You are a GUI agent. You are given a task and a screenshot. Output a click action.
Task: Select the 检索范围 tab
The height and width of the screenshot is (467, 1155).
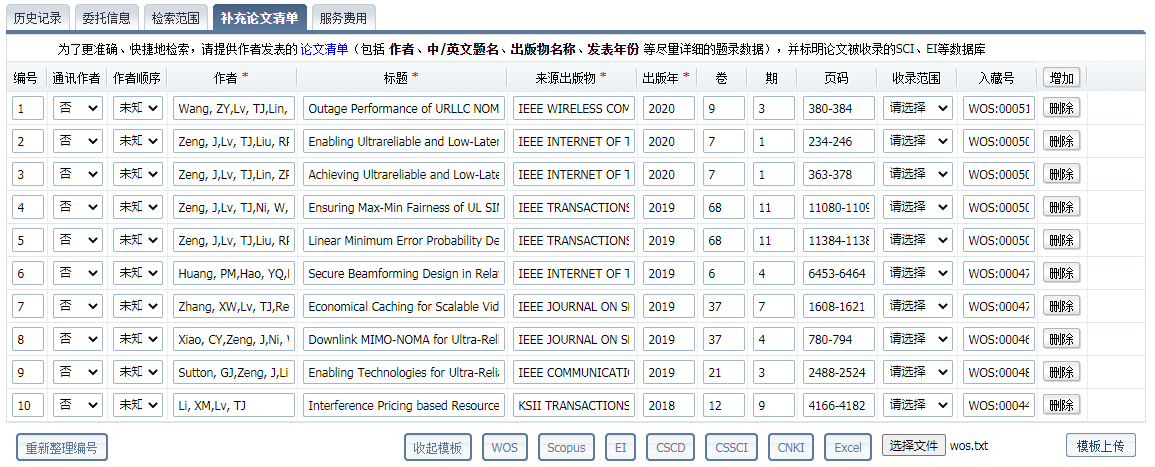tap(175, 18)
